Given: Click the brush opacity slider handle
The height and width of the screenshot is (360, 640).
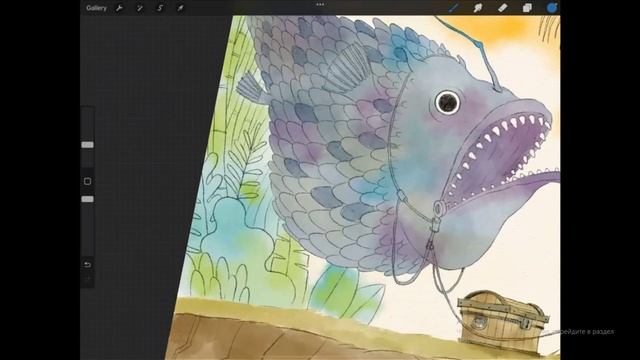Looking at the screenshot, I should pyautogui.click(x=87, y=199).
